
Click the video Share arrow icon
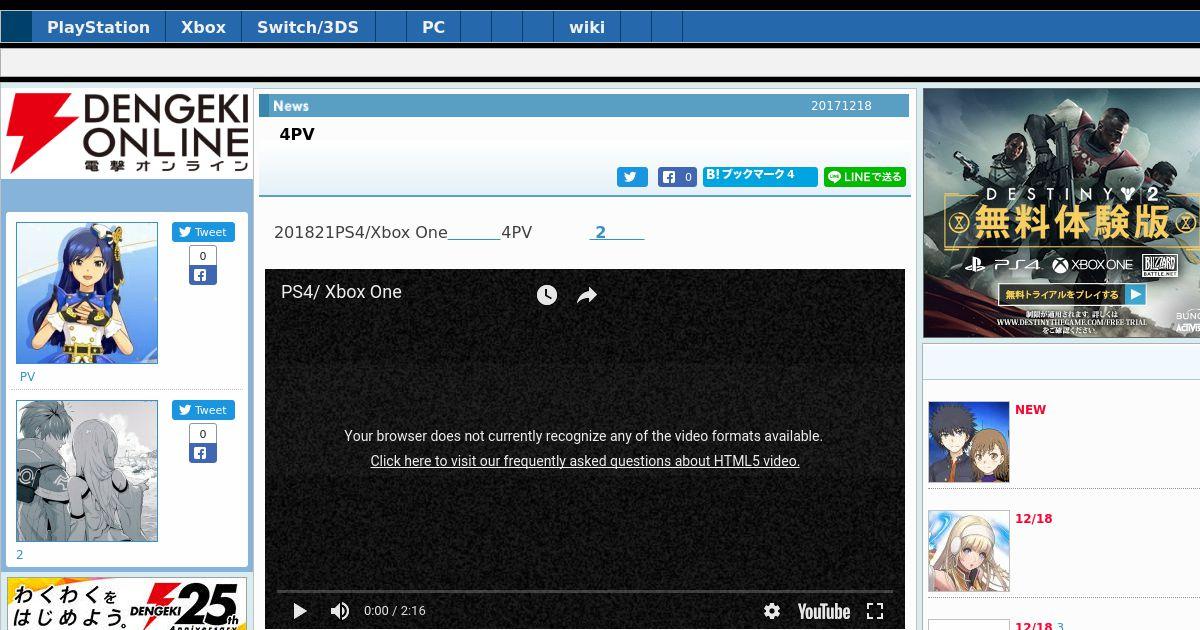587,295
